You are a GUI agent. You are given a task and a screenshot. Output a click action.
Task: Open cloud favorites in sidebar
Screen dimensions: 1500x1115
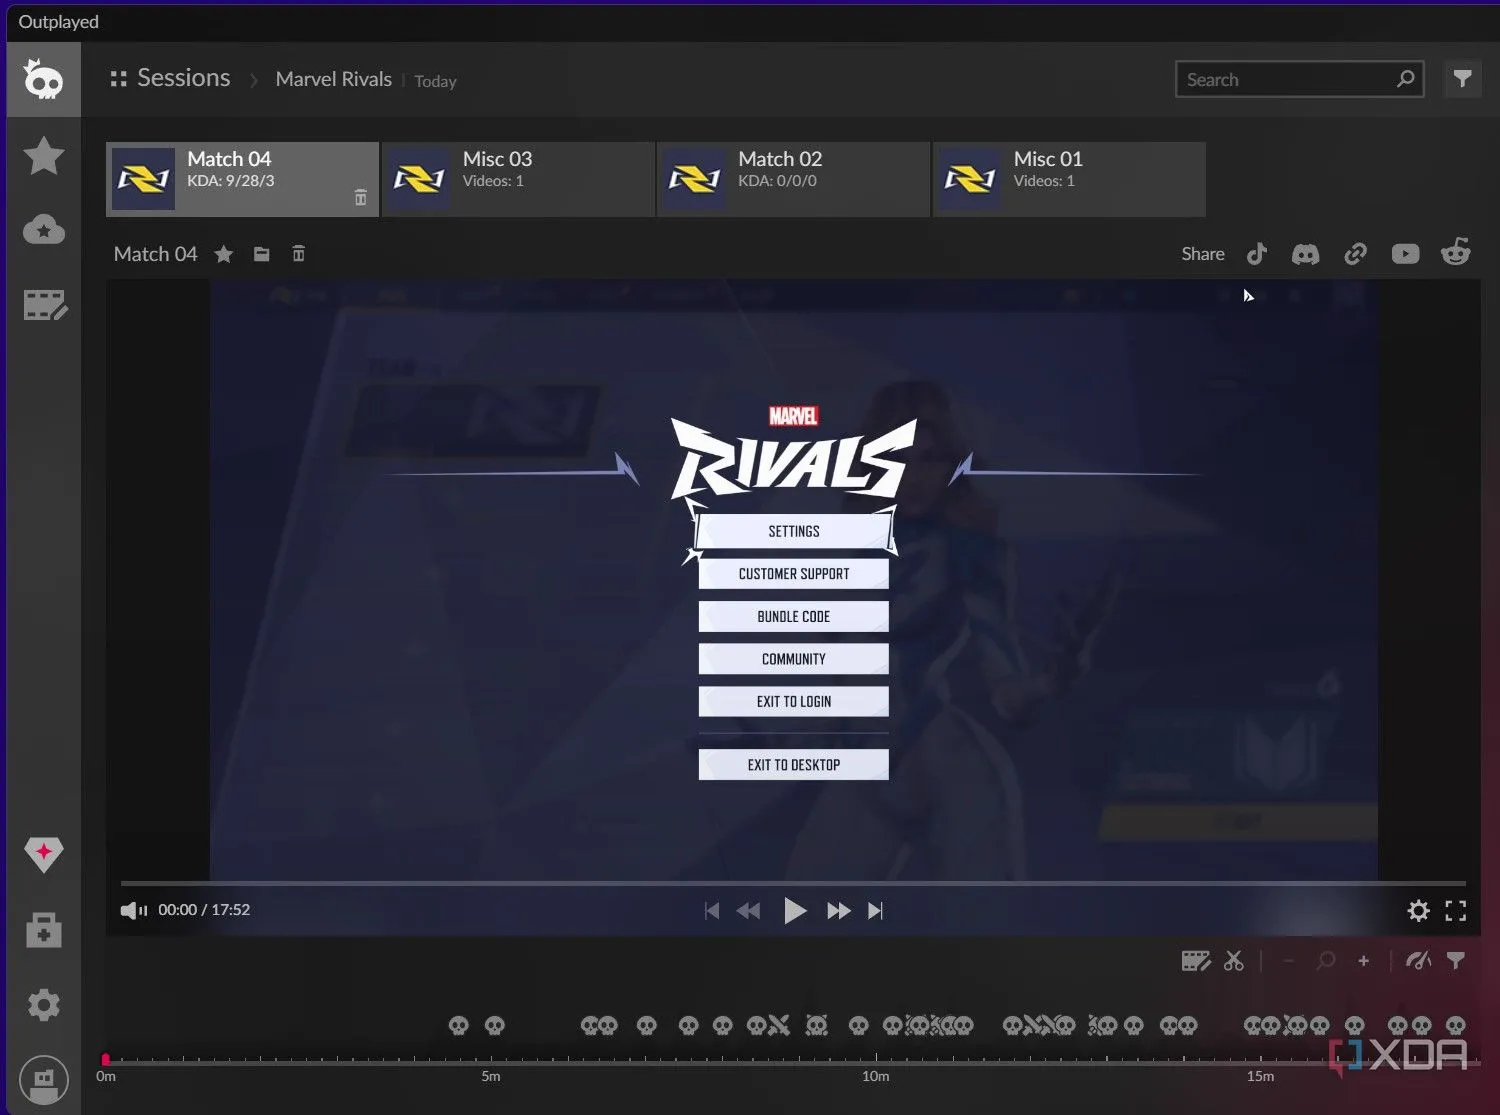[x=44, y=230]
